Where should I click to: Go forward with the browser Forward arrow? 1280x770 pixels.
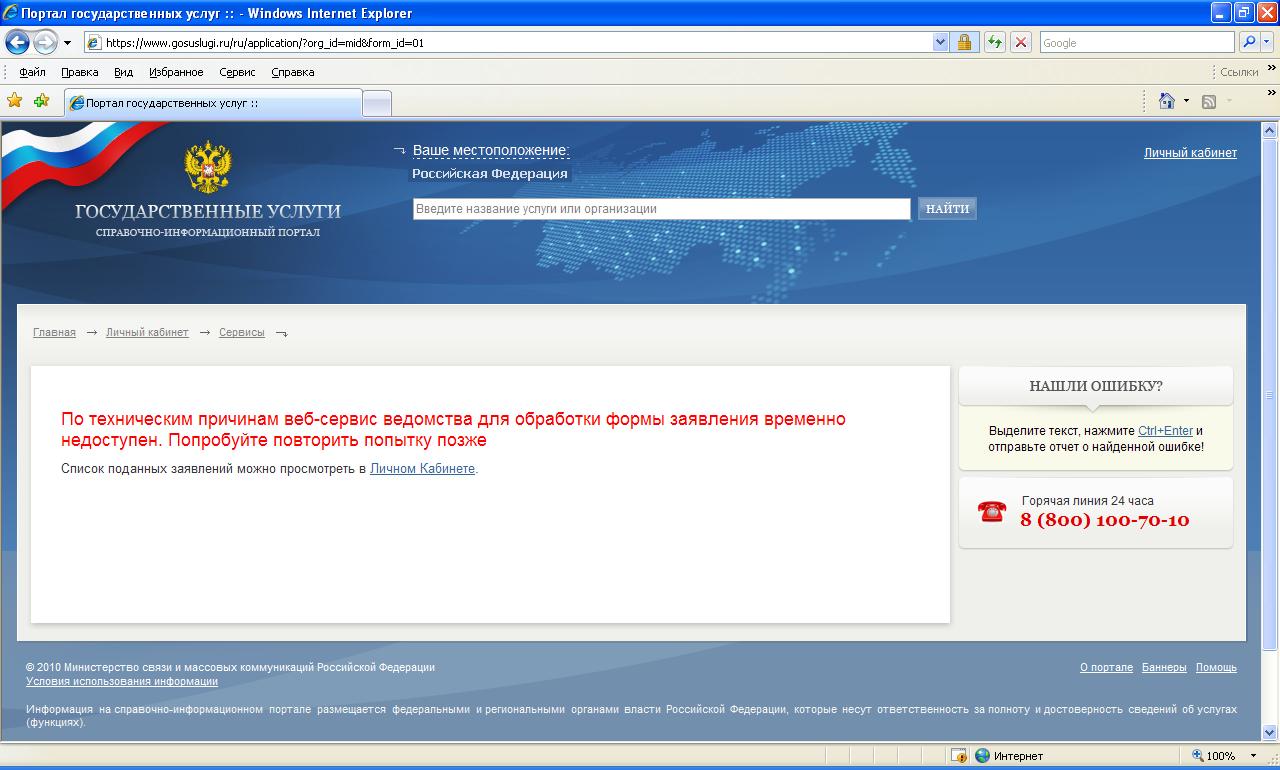[x=45, y=43]
